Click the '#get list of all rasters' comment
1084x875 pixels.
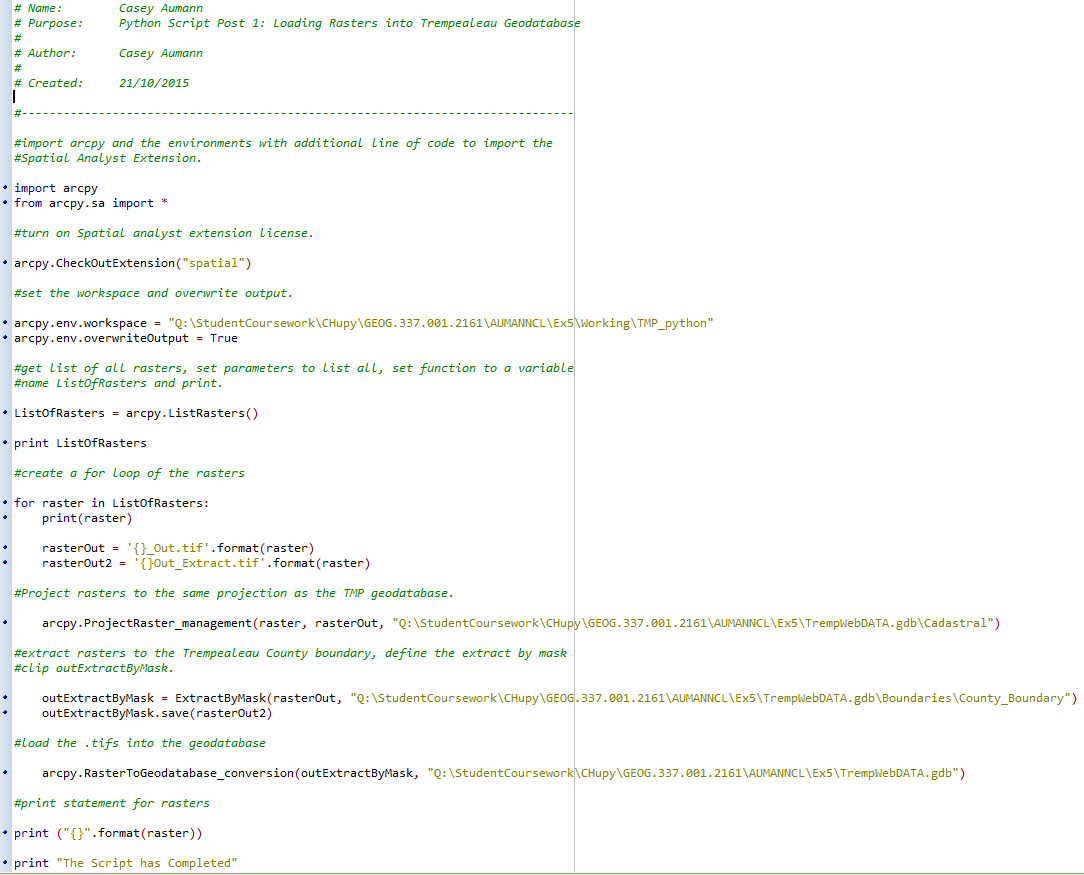pyautogui.click(x=294, y=368)
